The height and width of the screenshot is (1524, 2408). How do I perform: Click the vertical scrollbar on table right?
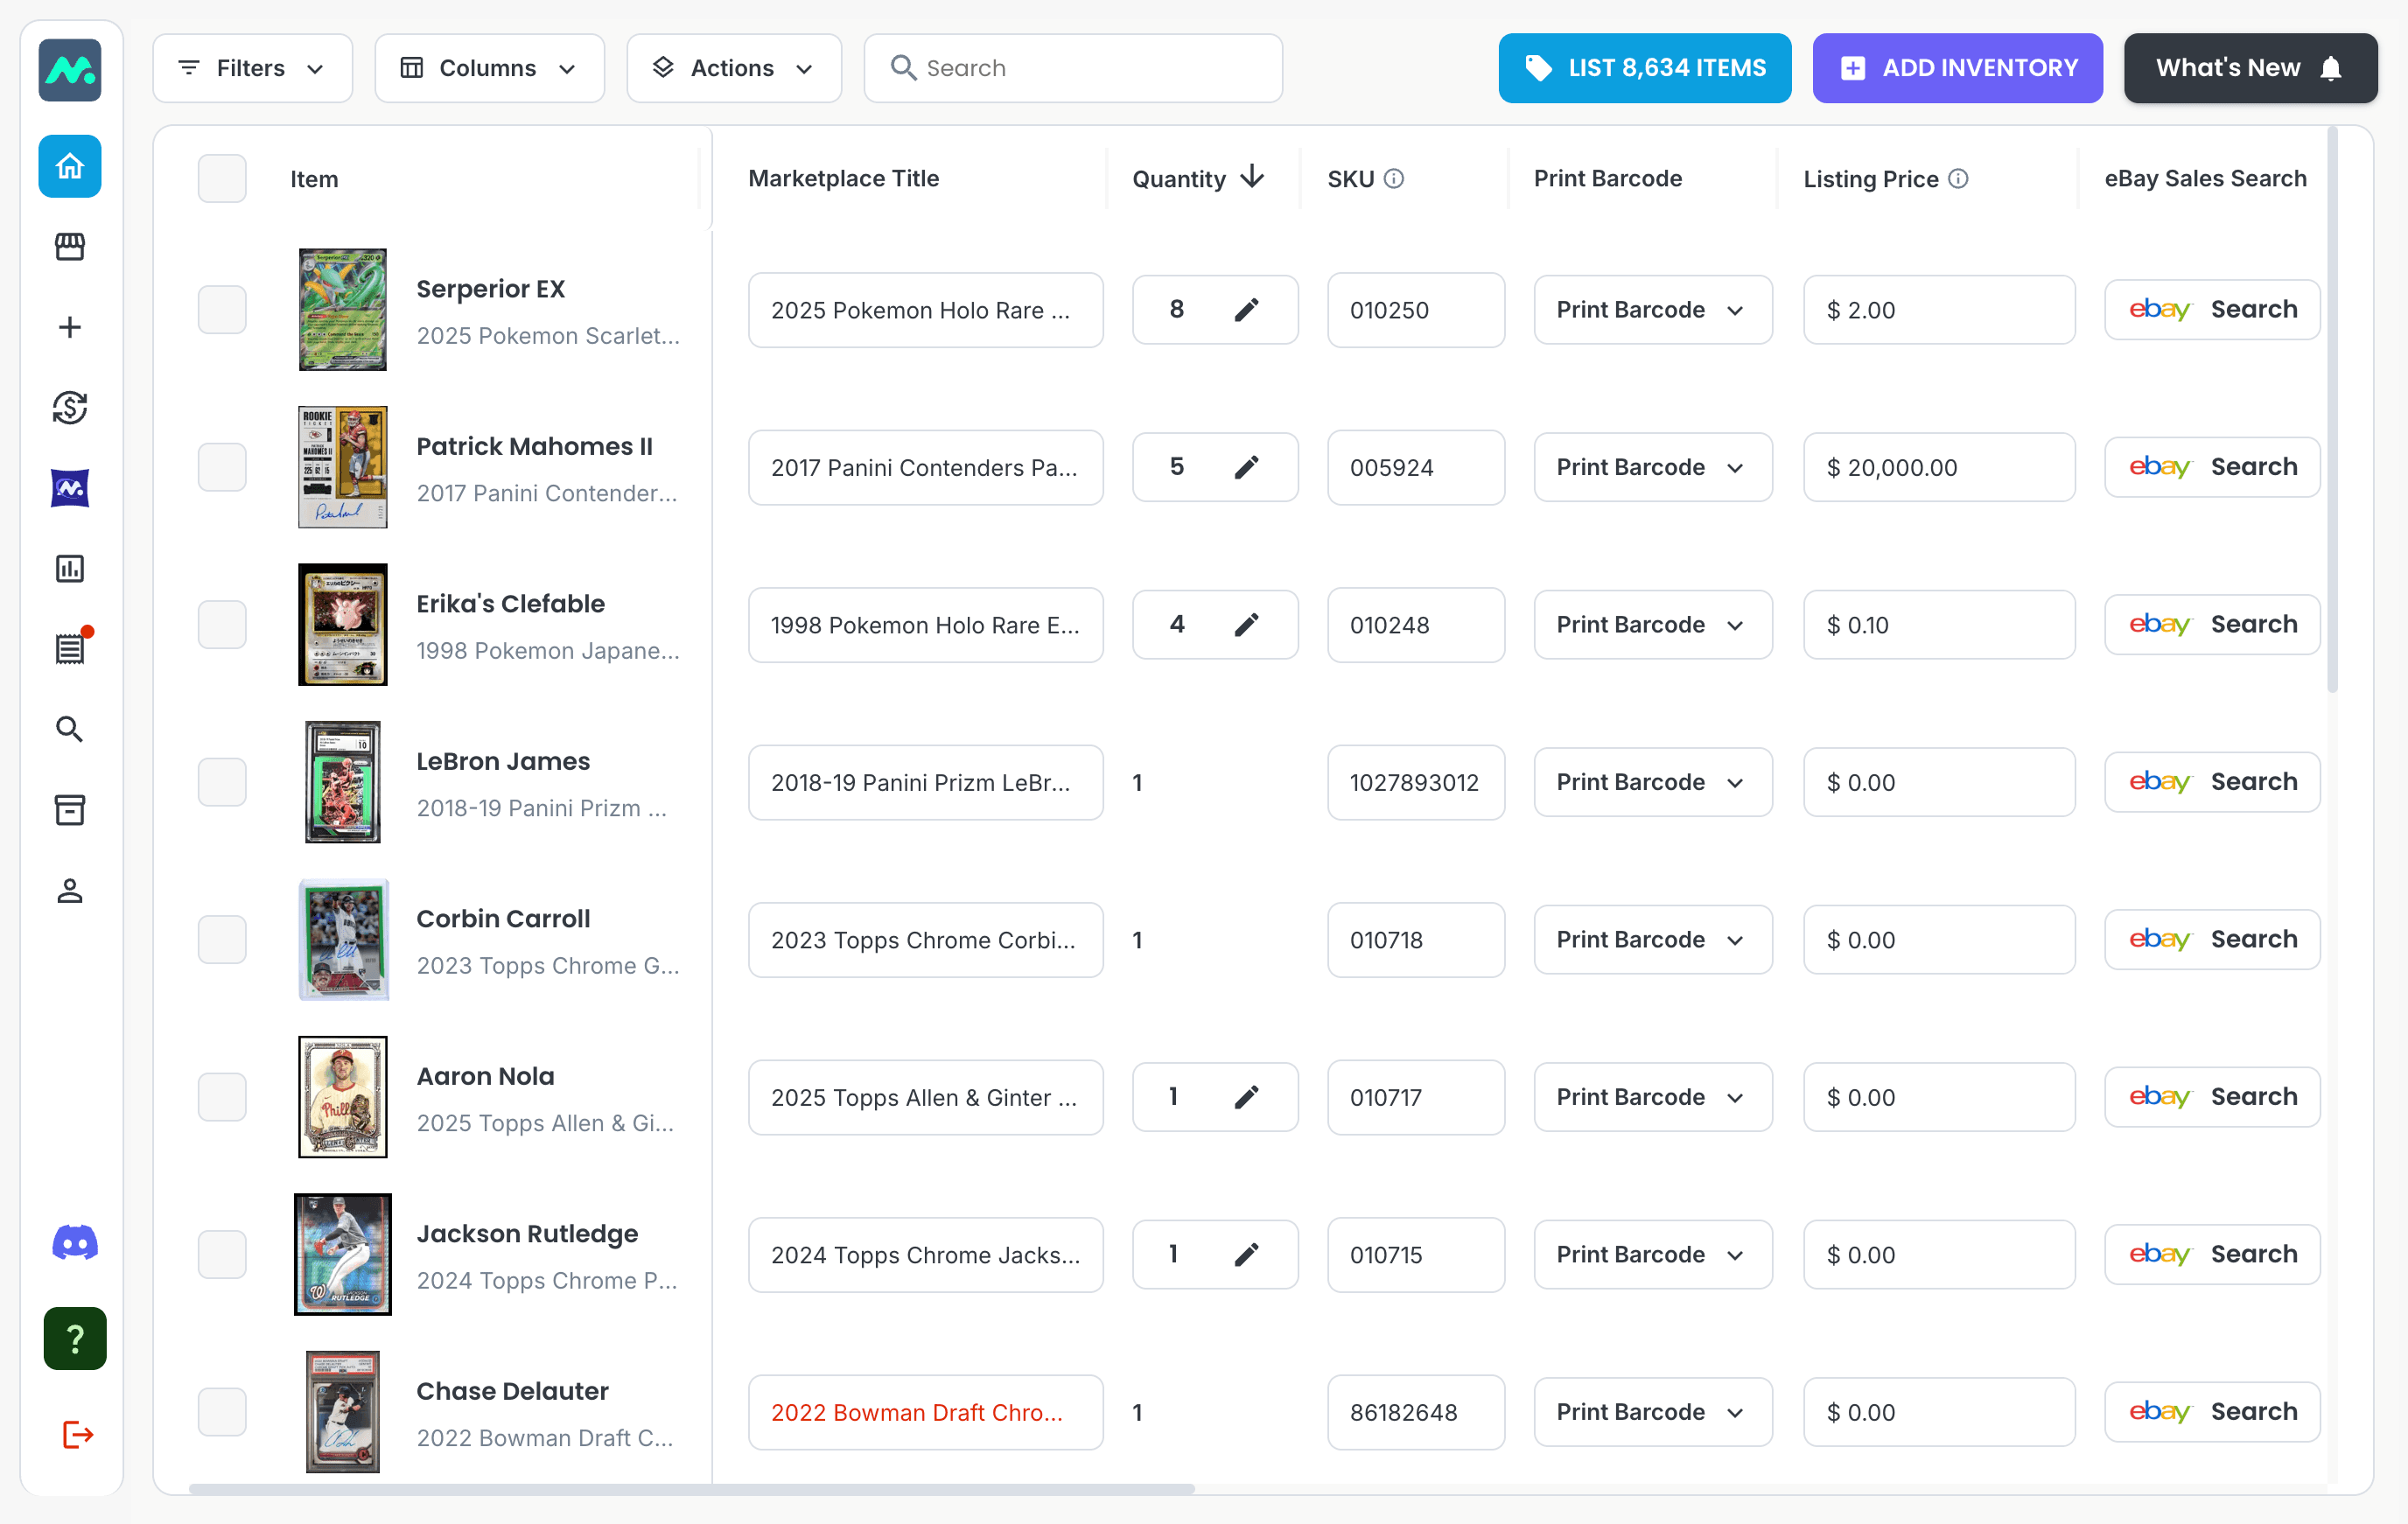point(2333,410)
